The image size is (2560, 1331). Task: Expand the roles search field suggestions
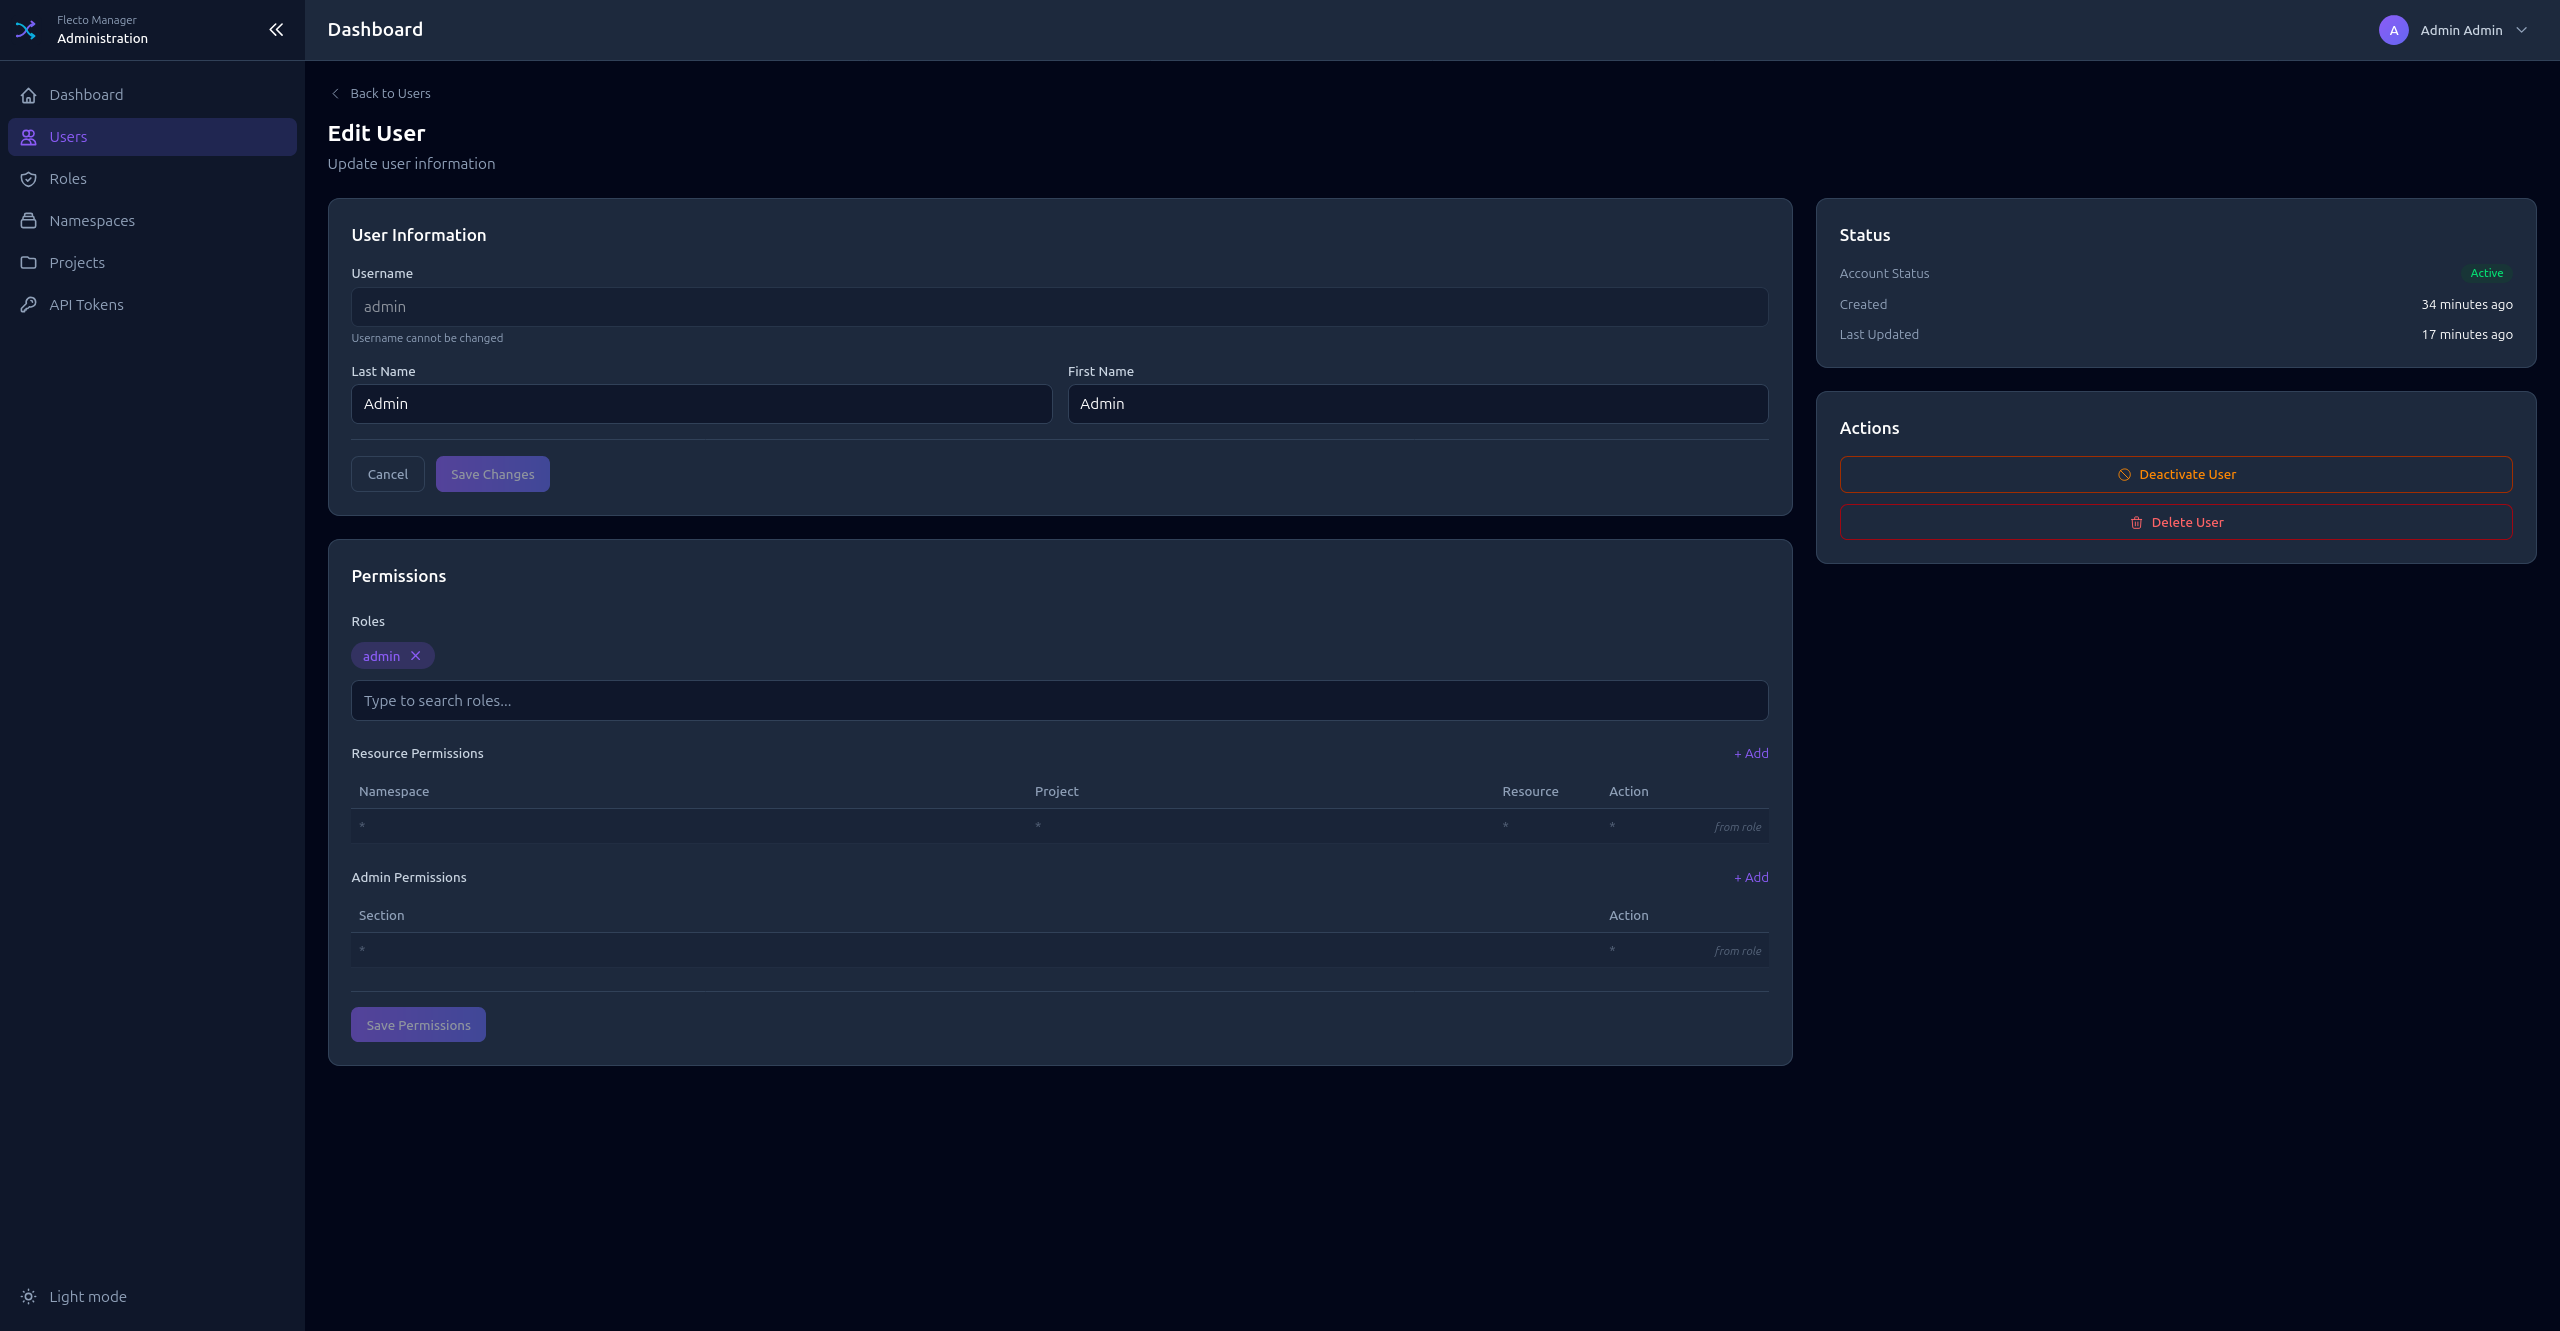coord(1058,700)
